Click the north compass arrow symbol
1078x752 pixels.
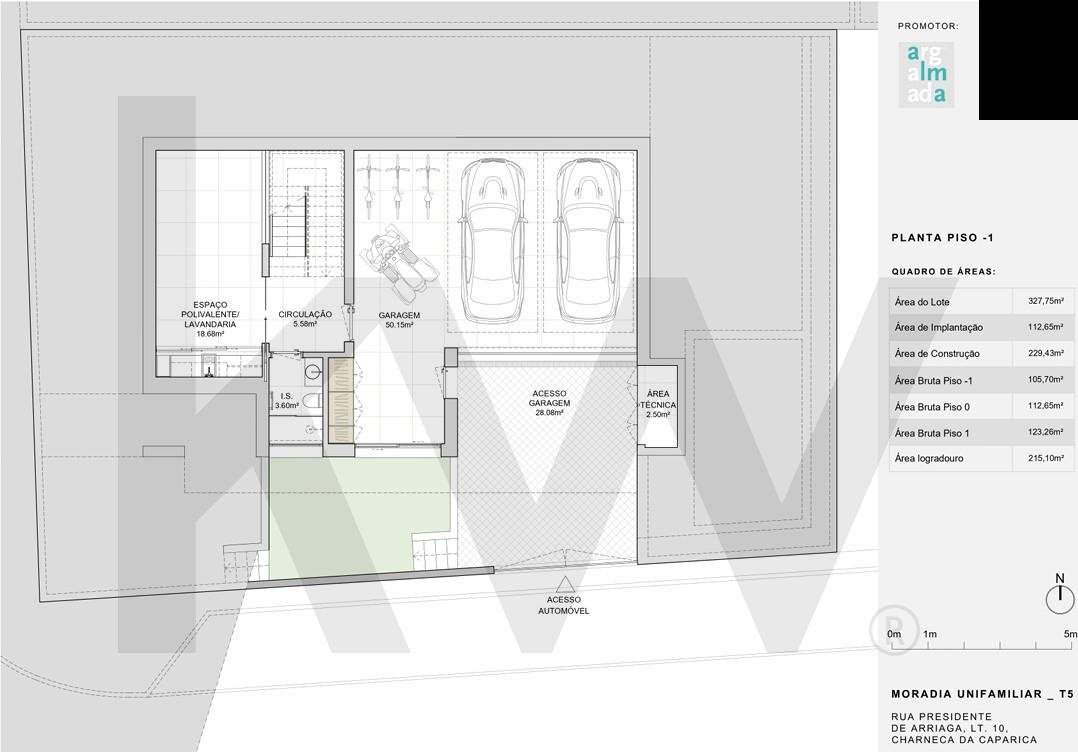click(1059, 596)
